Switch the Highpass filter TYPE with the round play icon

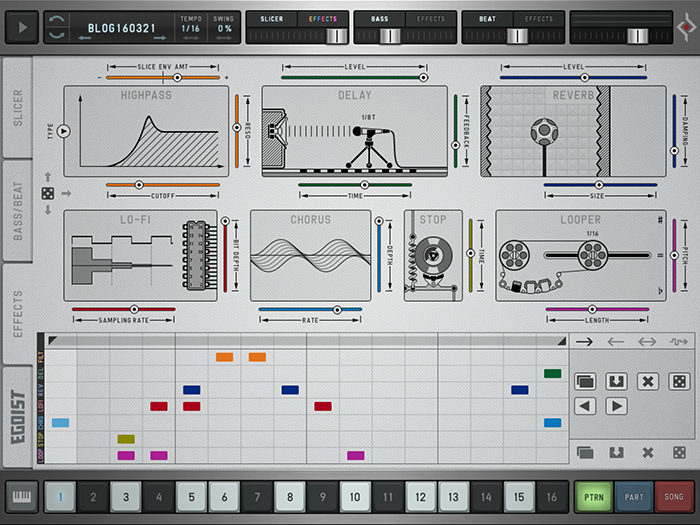[x=64, y=131]
